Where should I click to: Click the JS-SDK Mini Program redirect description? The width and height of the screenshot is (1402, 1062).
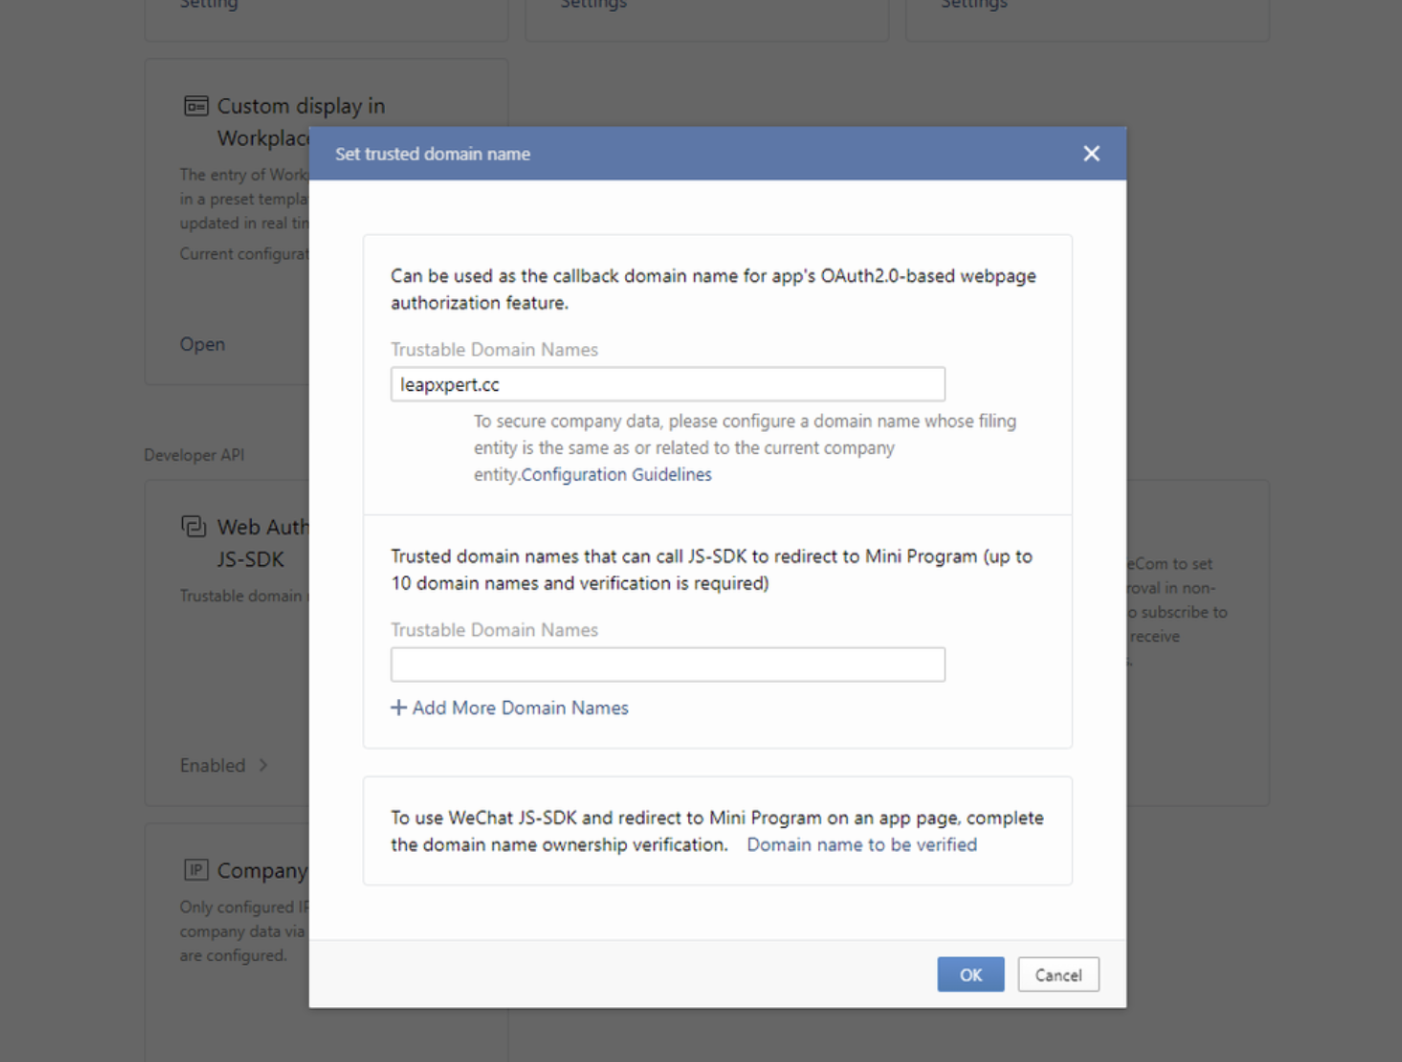(x=711, y=570)
